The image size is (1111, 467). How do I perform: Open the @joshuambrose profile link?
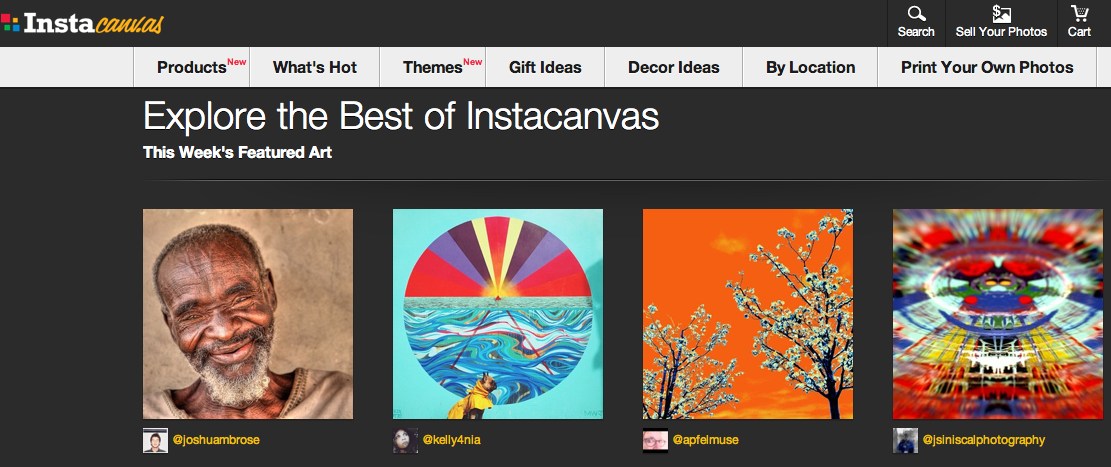click(x=216, y=440)
